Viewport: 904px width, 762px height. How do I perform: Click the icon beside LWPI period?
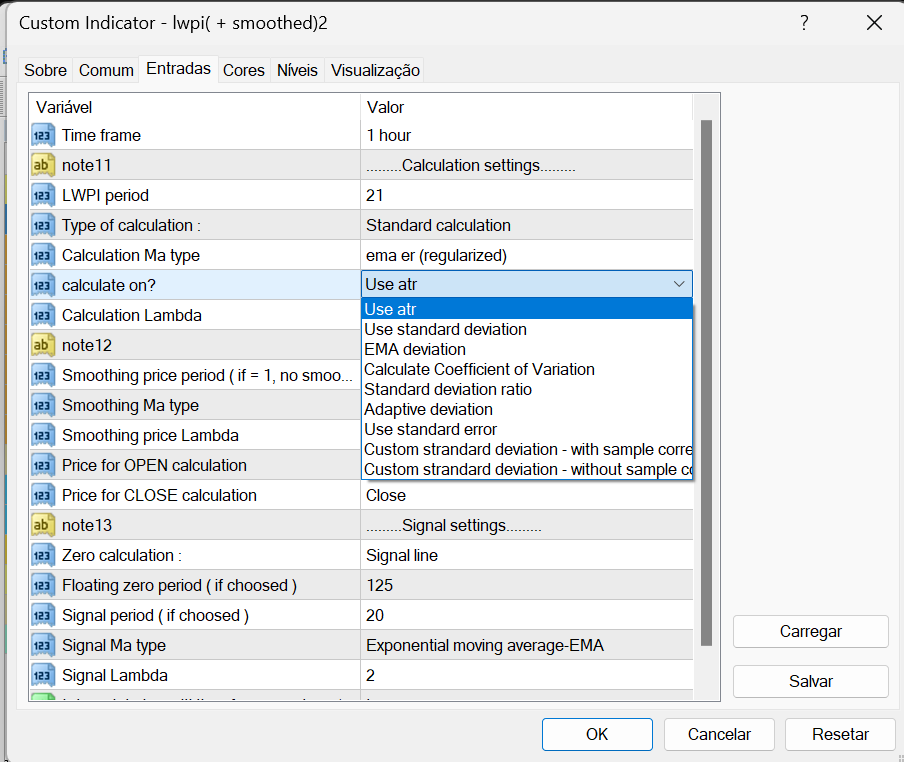click(x=43, y=195)
